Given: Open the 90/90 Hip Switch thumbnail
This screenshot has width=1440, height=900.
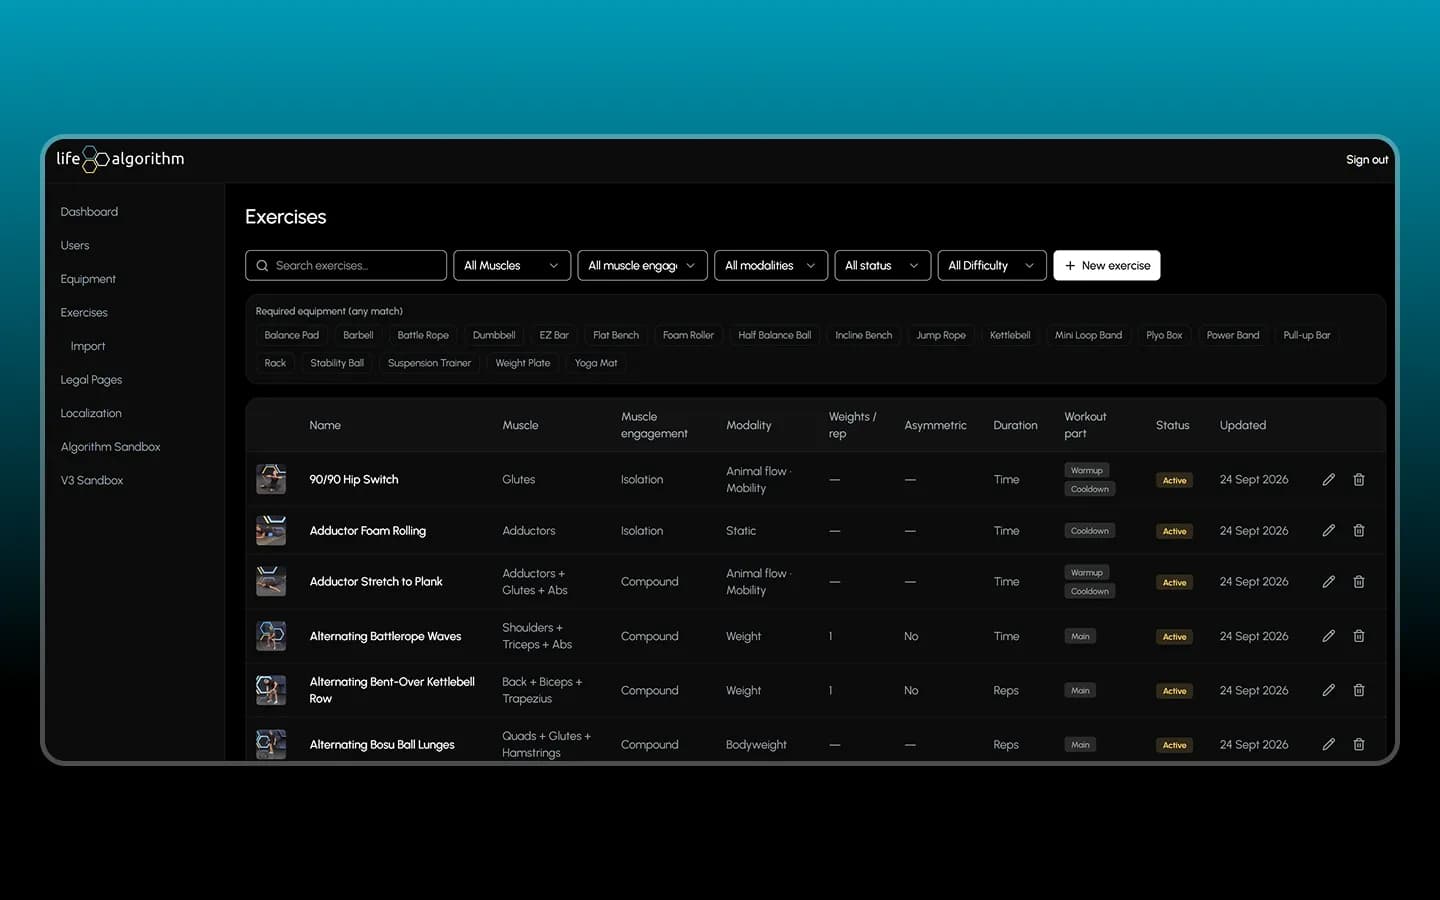Looking at the screenshot, I should (x=271, y=479).
